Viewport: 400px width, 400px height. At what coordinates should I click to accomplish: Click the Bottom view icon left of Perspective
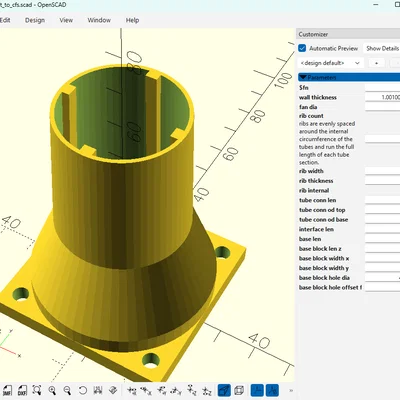(207, 390)
